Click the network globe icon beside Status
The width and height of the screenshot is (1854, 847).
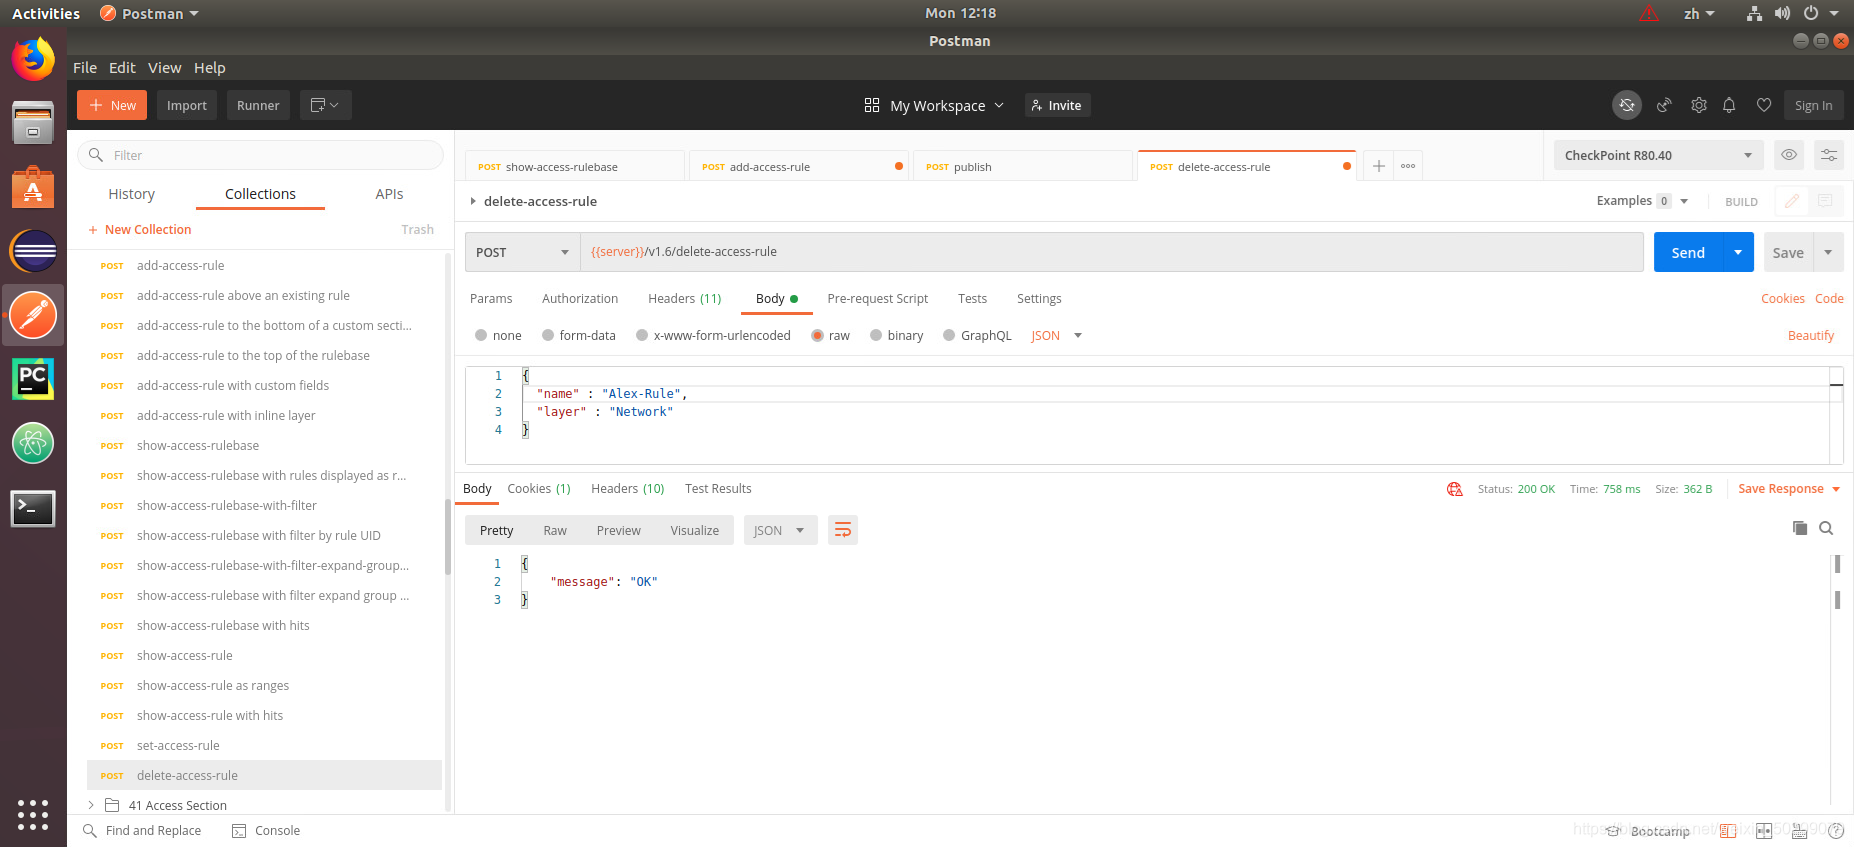1455,489
